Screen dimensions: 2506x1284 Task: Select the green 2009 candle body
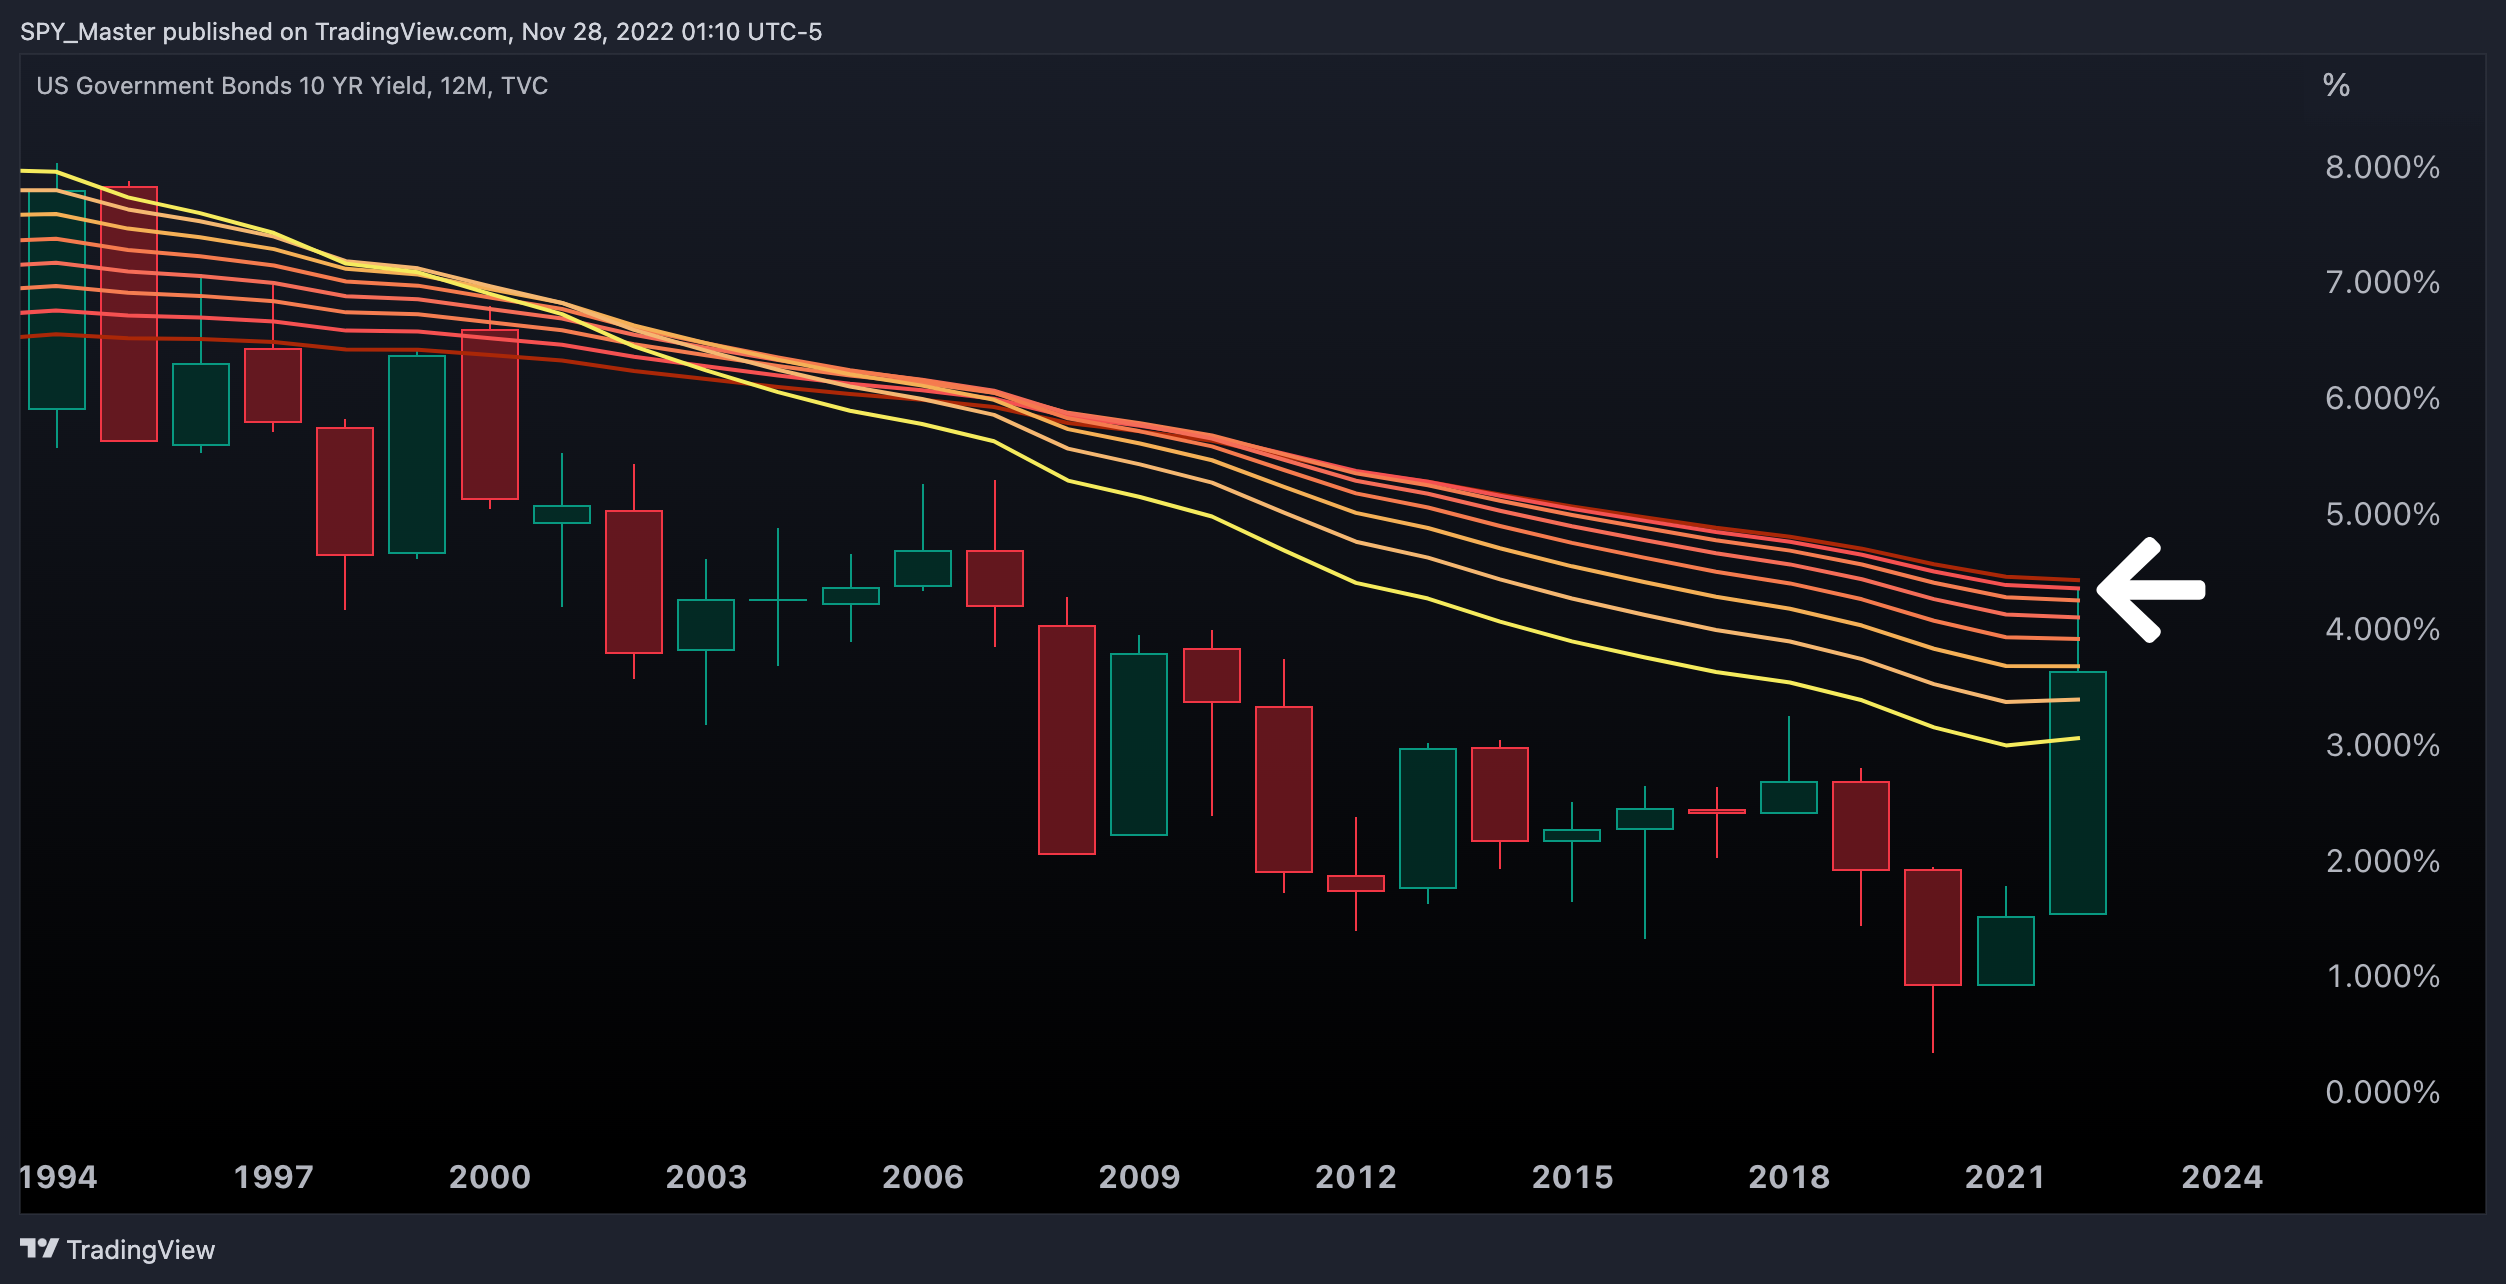[x=1139, y=744]
